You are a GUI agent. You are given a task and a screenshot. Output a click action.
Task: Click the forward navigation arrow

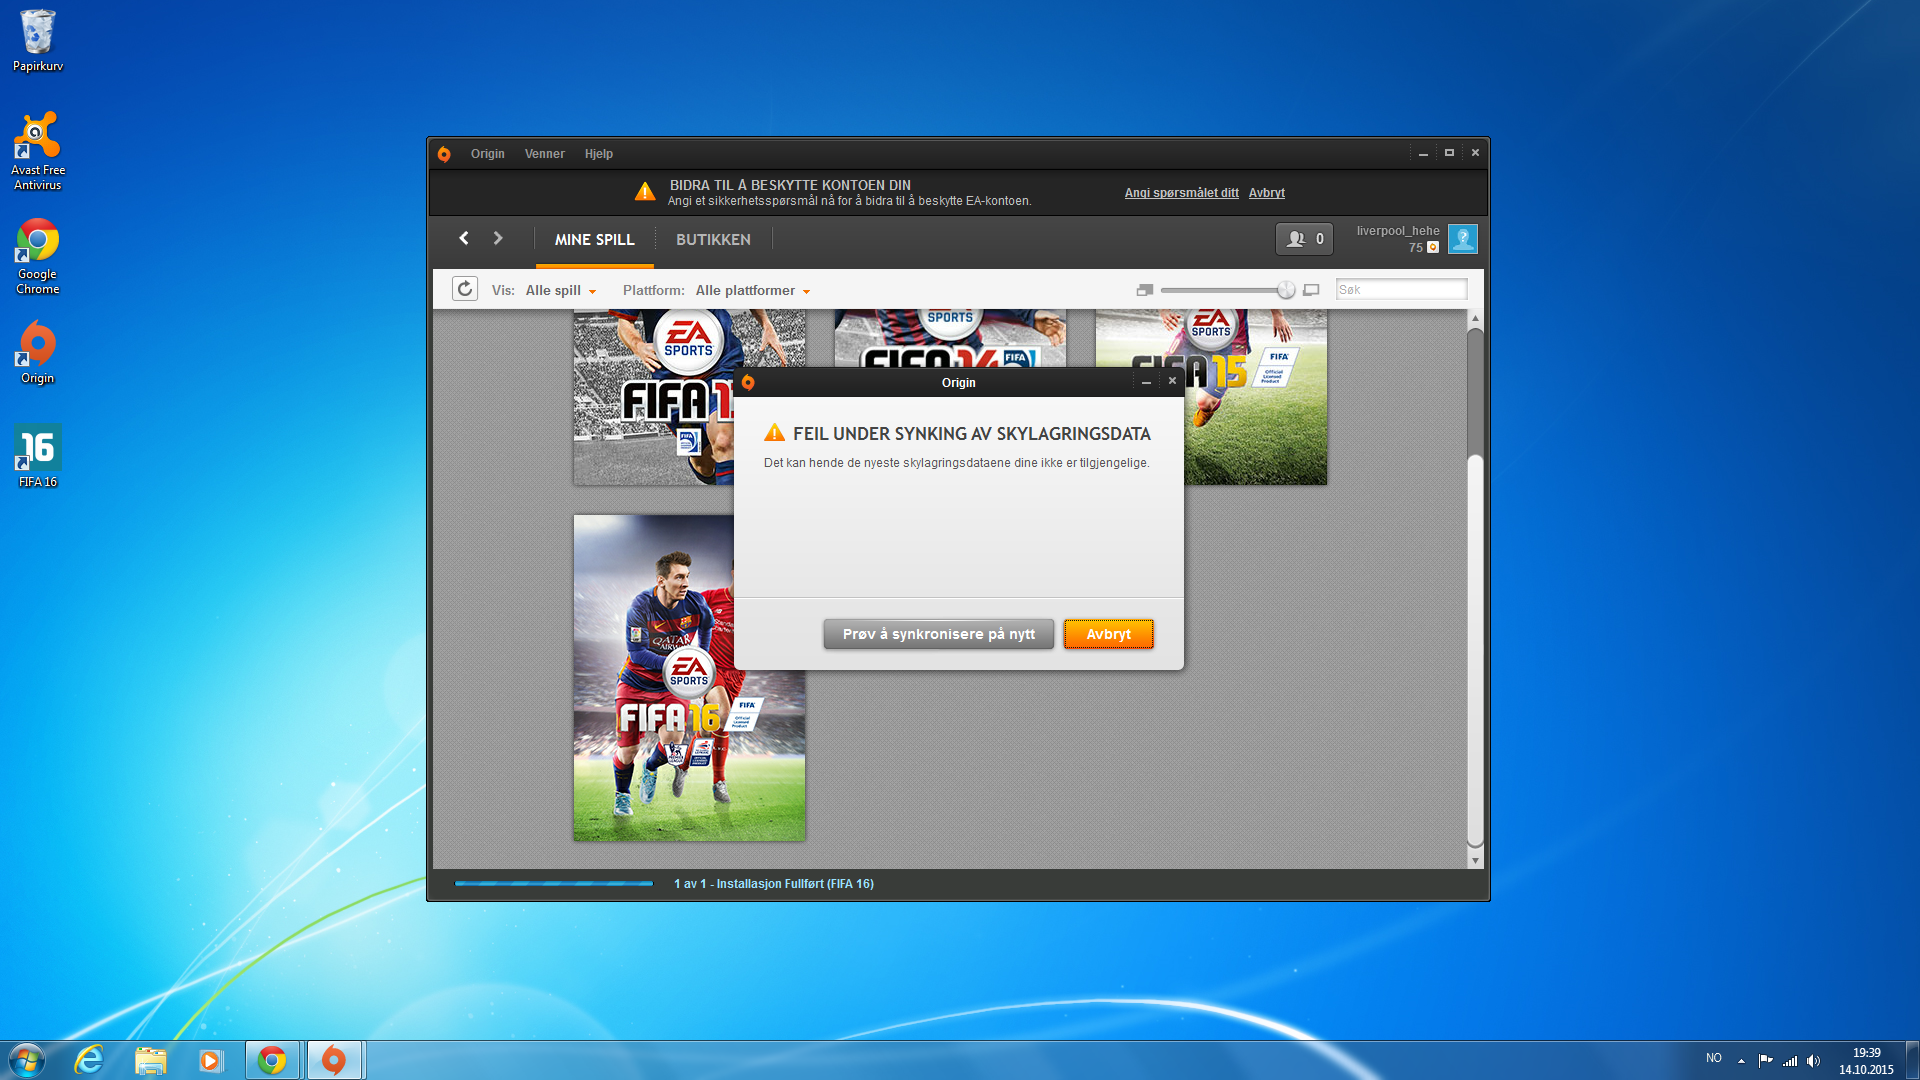pyautogui.click(x=498, y=238)
